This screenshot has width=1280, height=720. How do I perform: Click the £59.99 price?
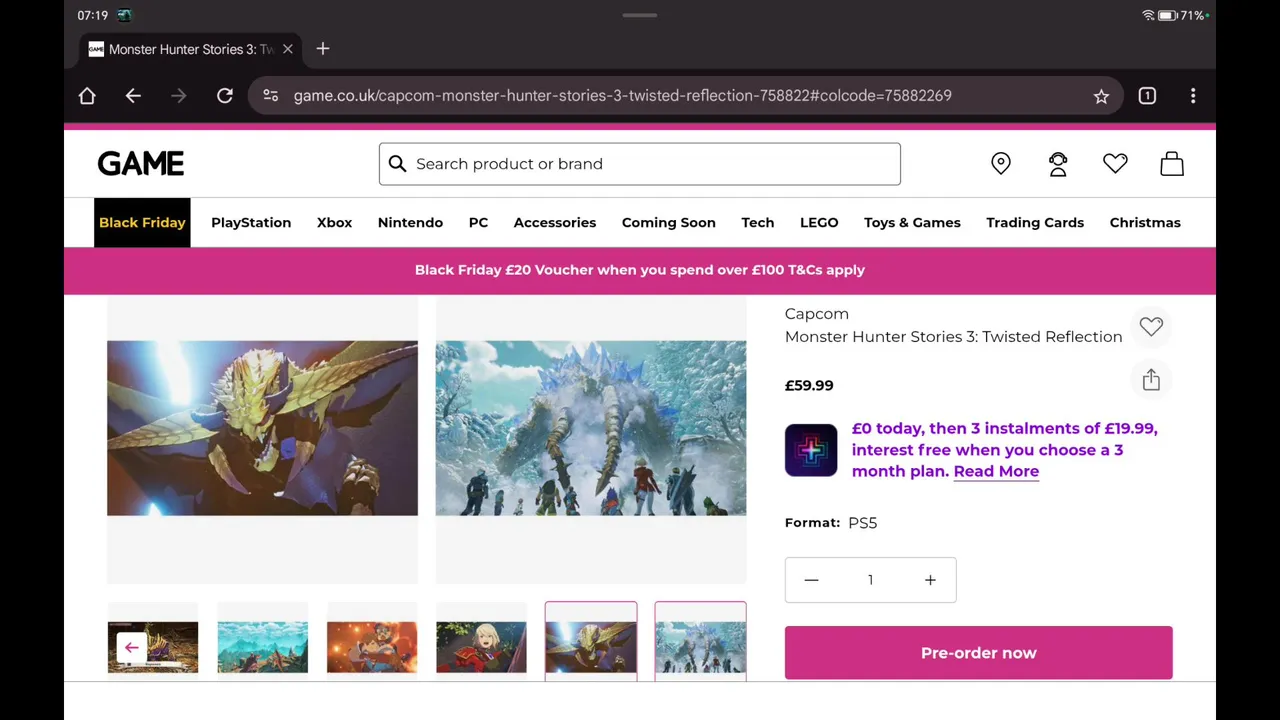(x=809, y=385)
